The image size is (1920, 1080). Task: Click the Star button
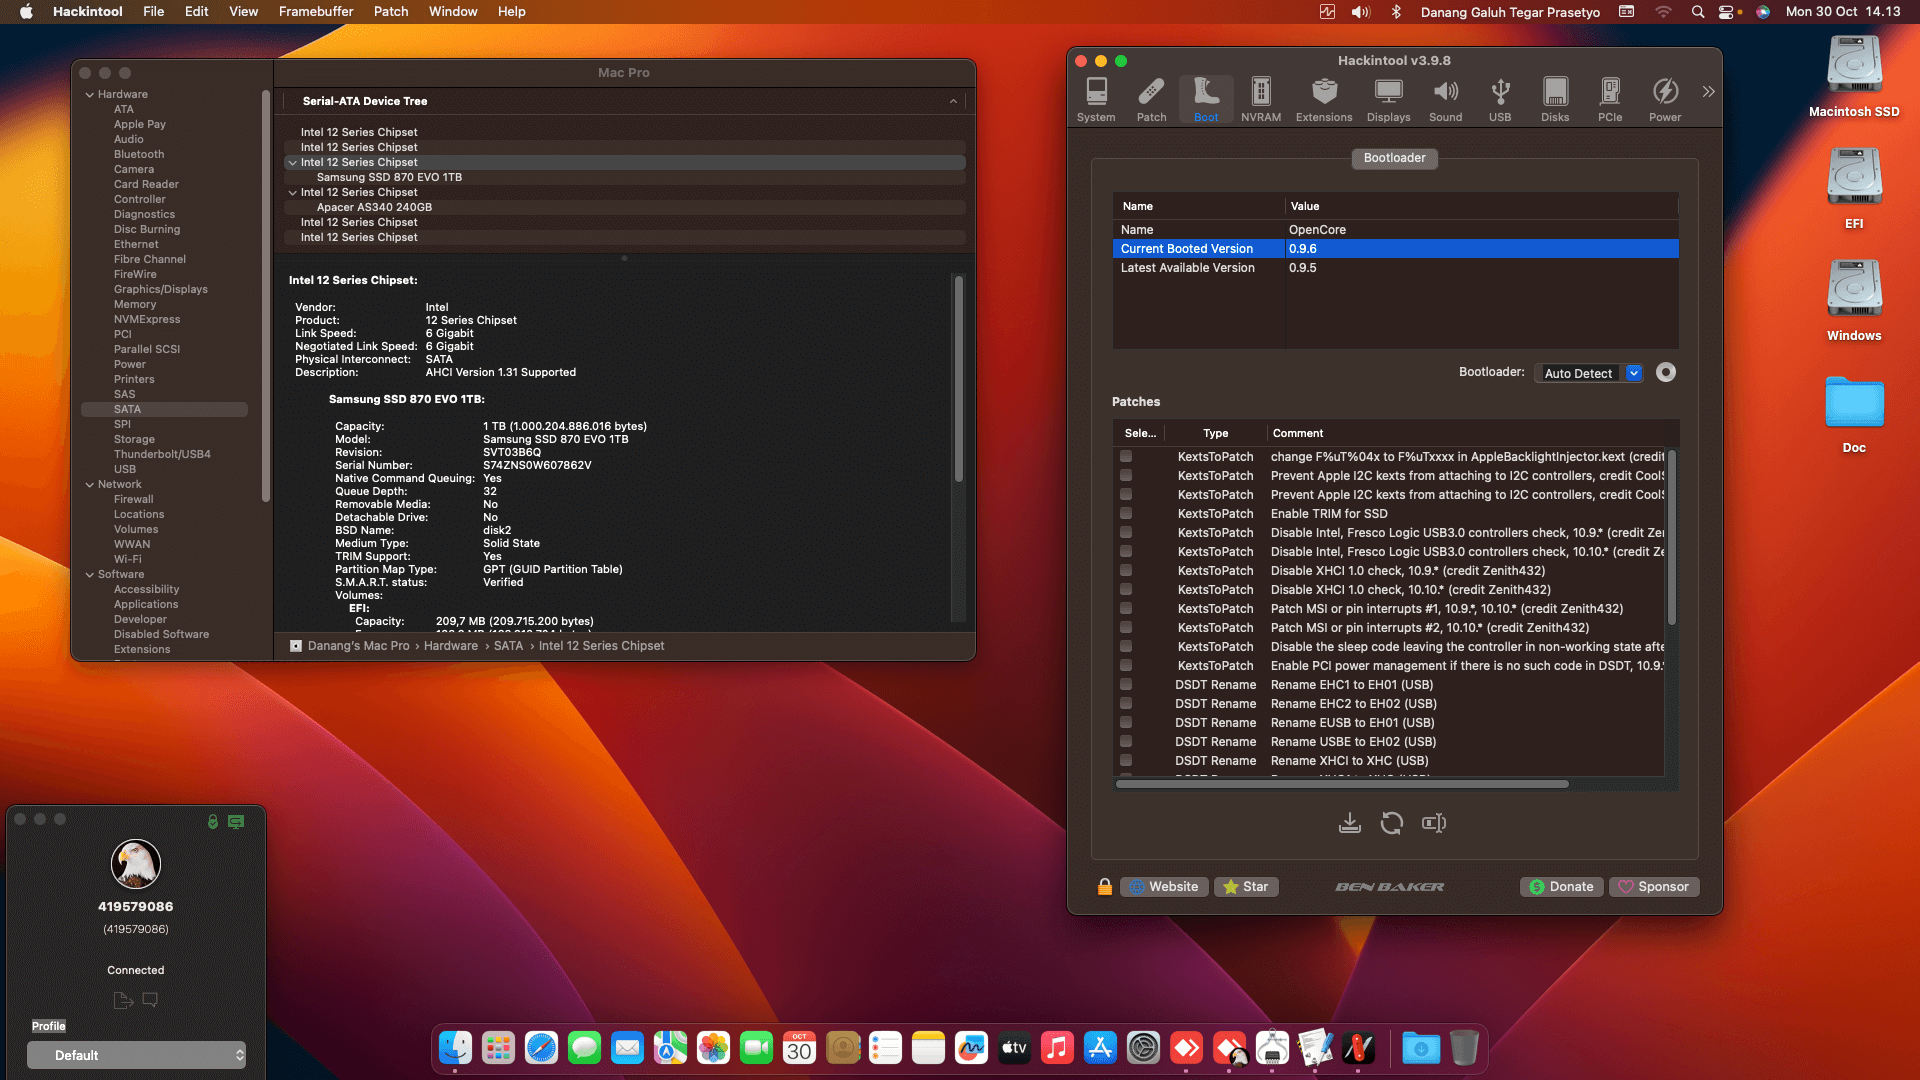(x=1246, y=887)
